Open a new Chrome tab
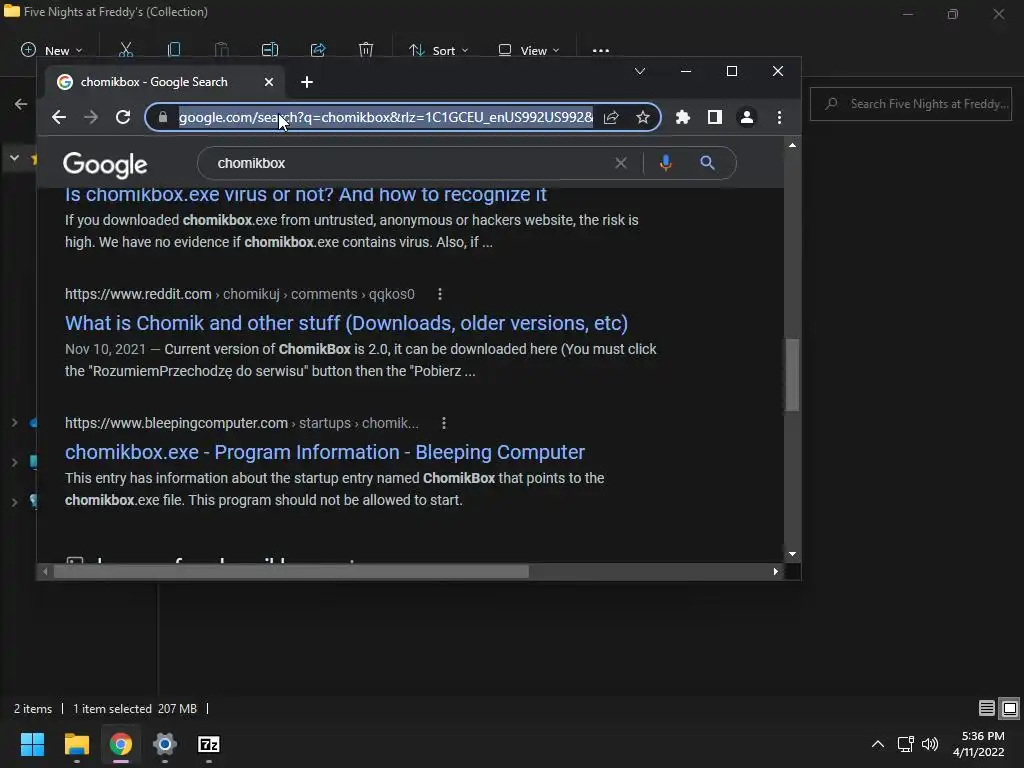Screen dimensions: 1024x768 click(307, 82)
